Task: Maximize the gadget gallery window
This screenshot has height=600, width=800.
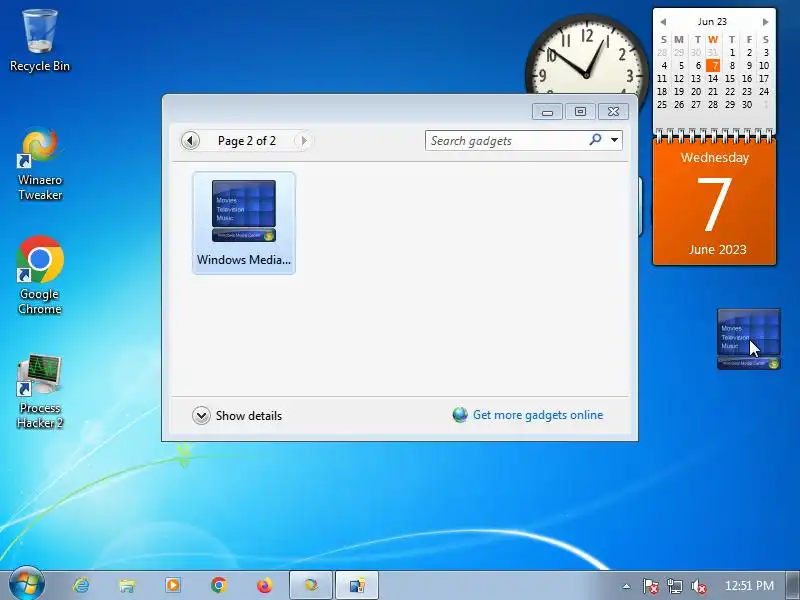Action: (x=580, y=112)
